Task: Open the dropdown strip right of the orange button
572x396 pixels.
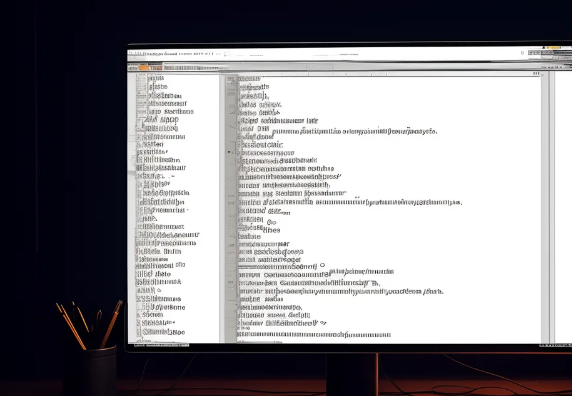Action: coord(156,68)
